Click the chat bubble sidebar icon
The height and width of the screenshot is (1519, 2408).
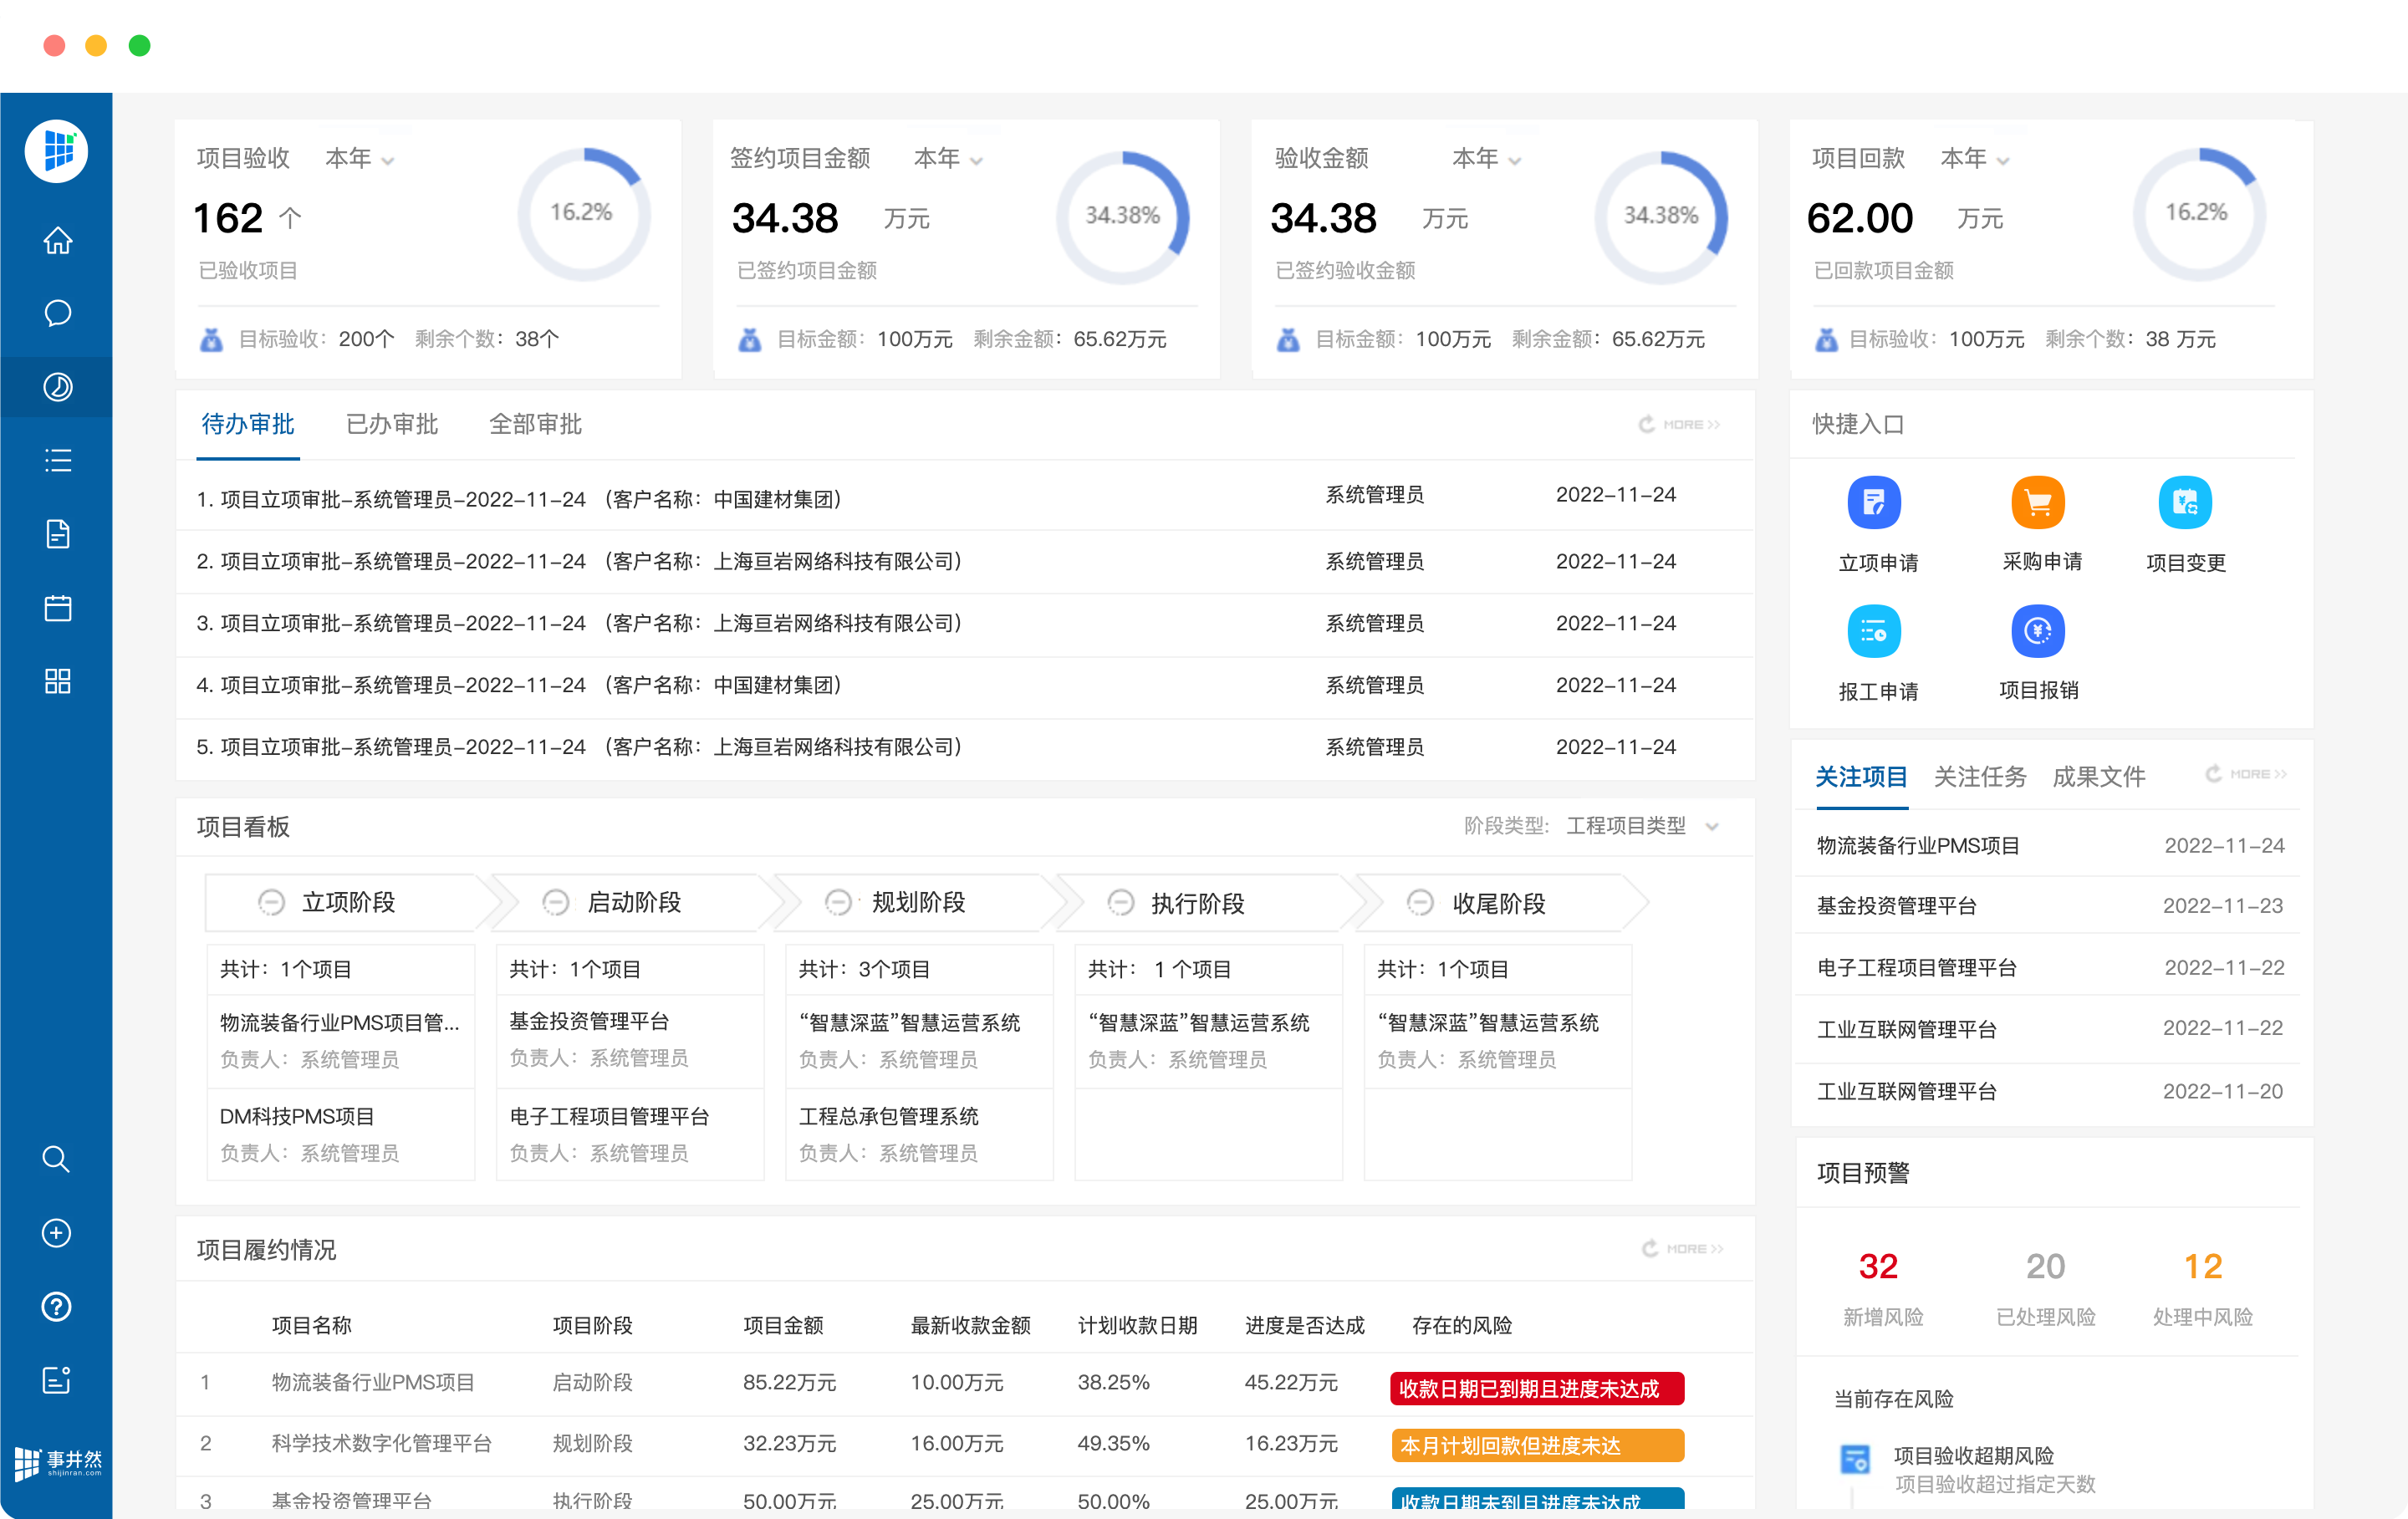click(57, 313)
